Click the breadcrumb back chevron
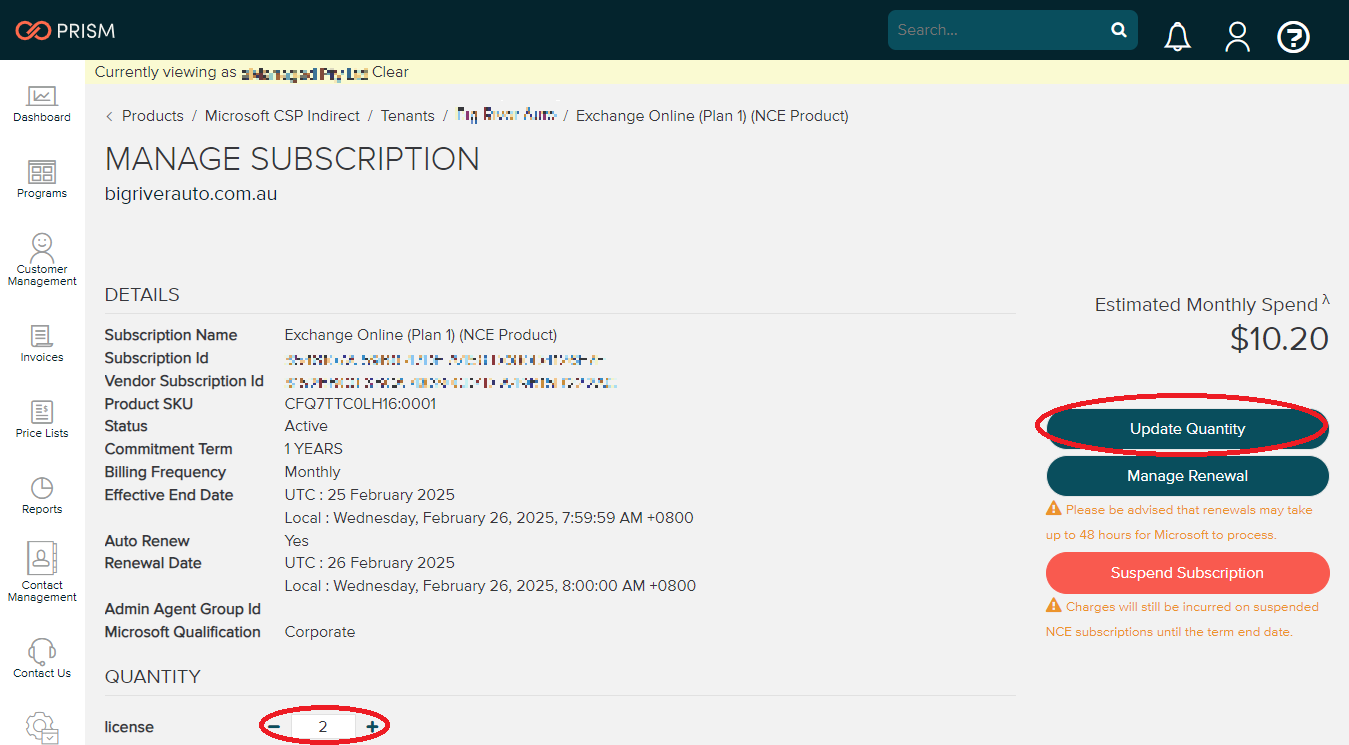 (x=109, y=116)
